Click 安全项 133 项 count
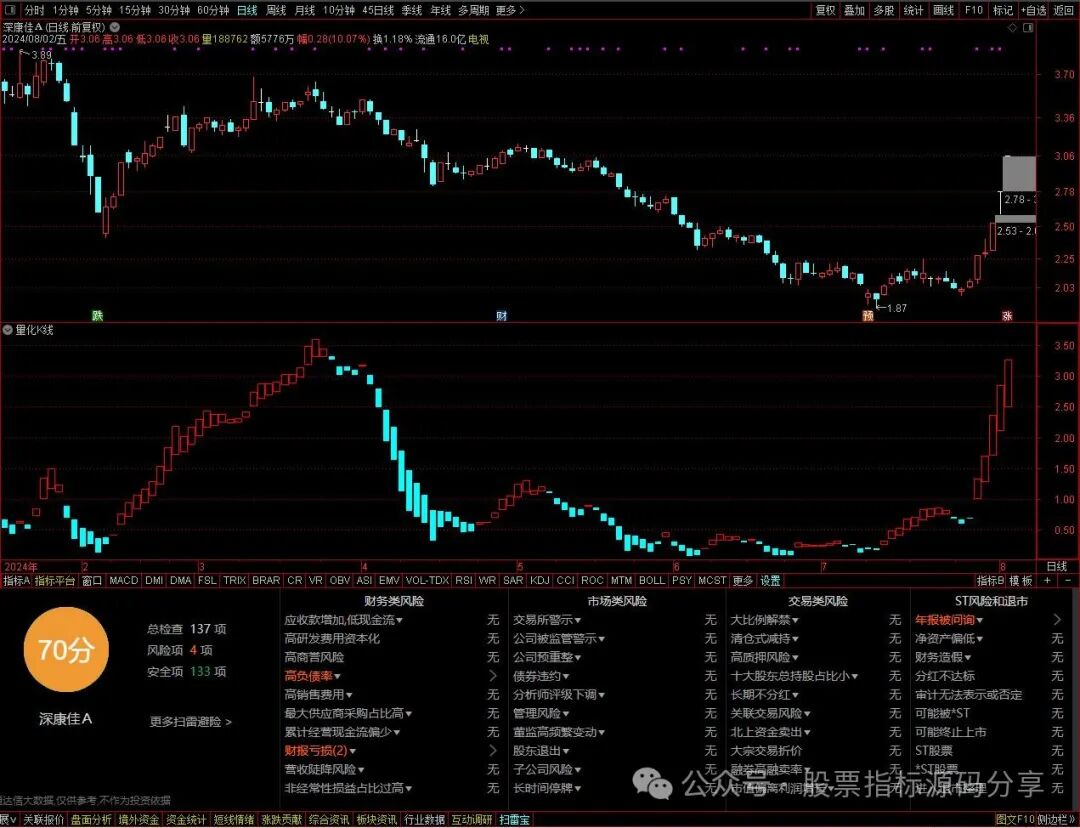Viewport: 1080px width, 828px height. click(187, 671)
